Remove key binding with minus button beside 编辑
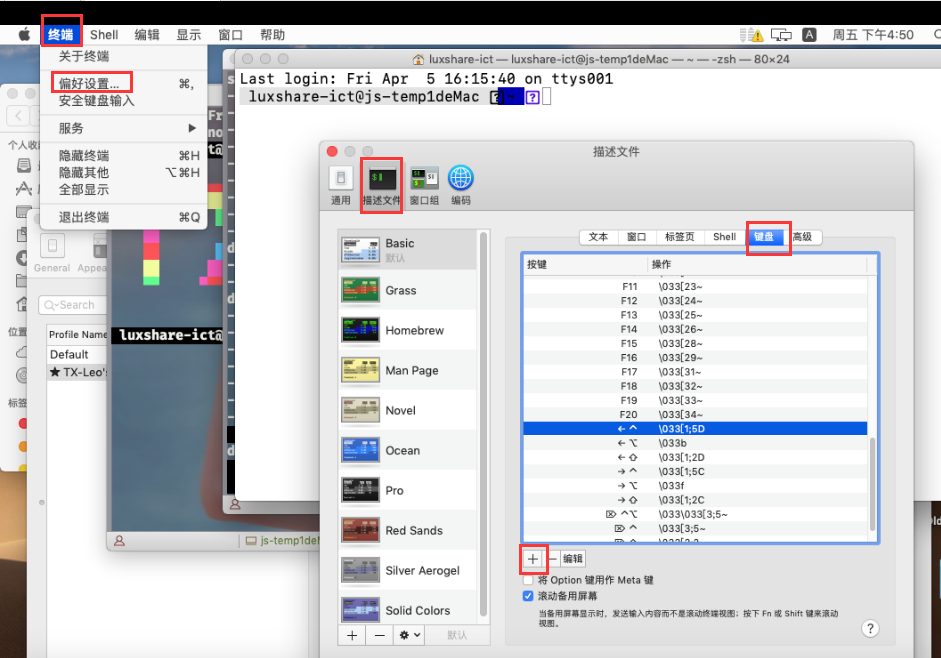This screenshot has height=658, width=941. point(552,559)
